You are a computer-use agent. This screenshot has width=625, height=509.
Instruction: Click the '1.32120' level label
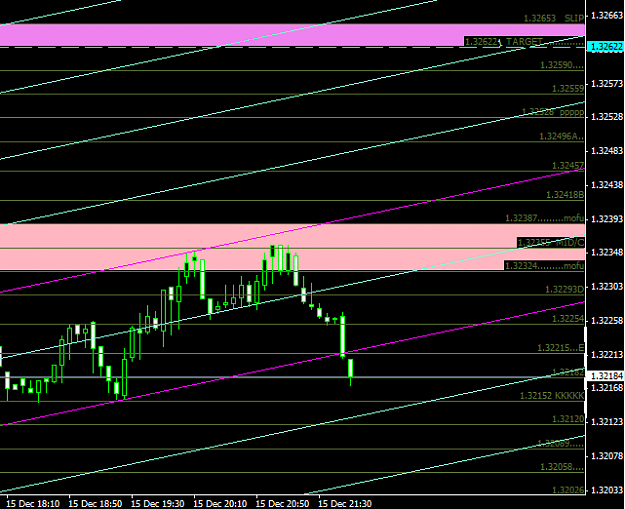point(568,419)
